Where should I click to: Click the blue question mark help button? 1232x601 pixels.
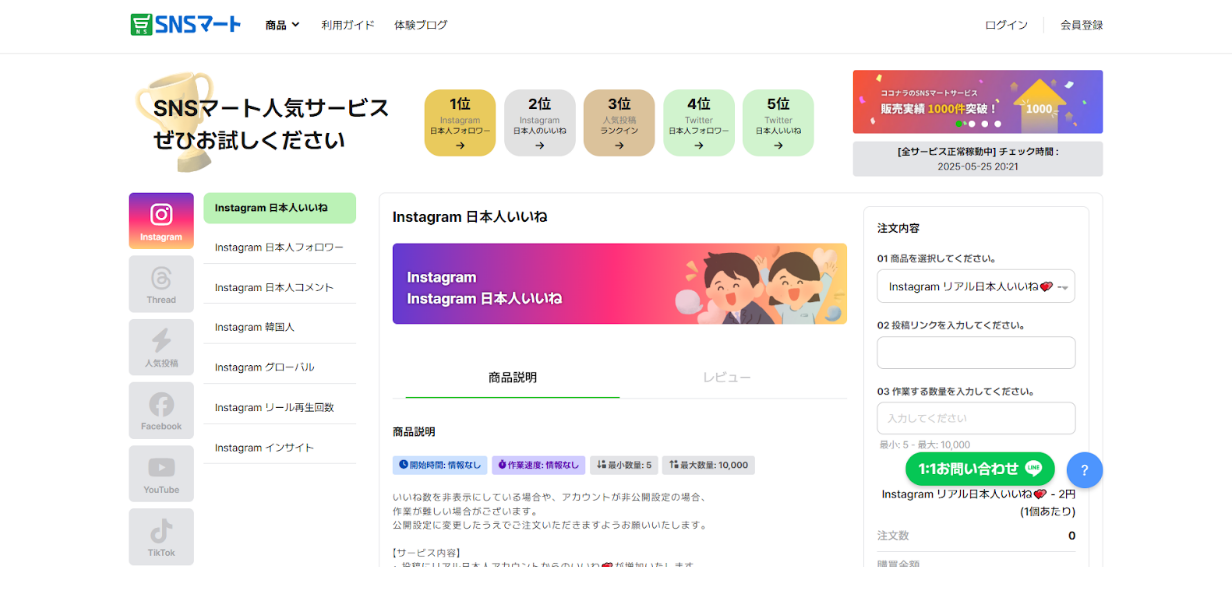tap(1084, 470)
